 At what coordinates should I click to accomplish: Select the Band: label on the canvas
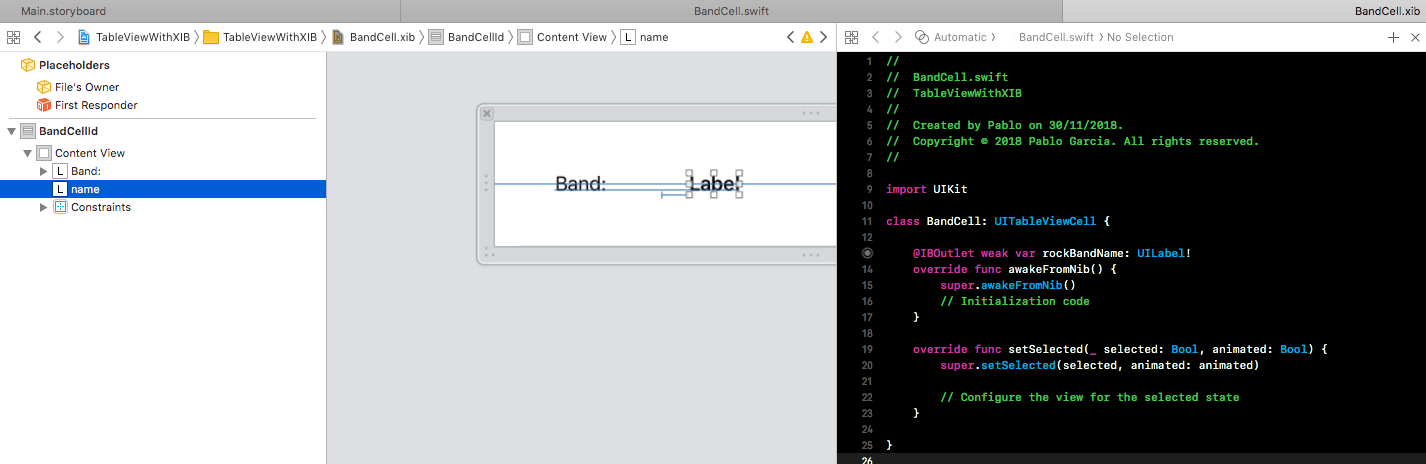coord(581,184)
